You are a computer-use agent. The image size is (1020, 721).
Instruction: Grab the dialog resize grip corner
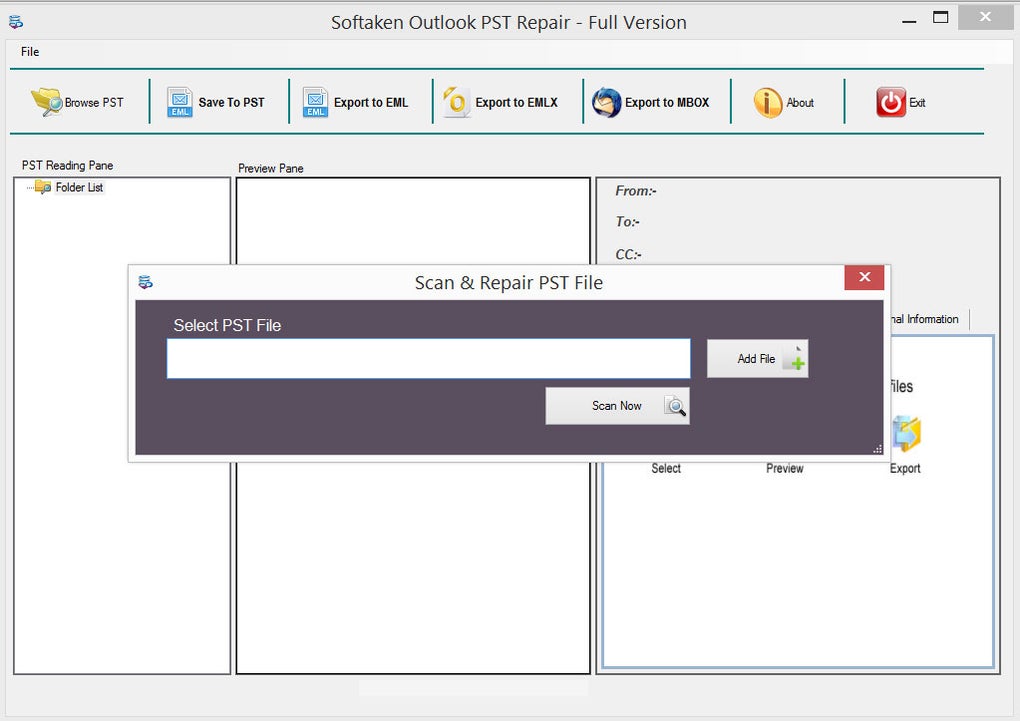coord(878,449)
